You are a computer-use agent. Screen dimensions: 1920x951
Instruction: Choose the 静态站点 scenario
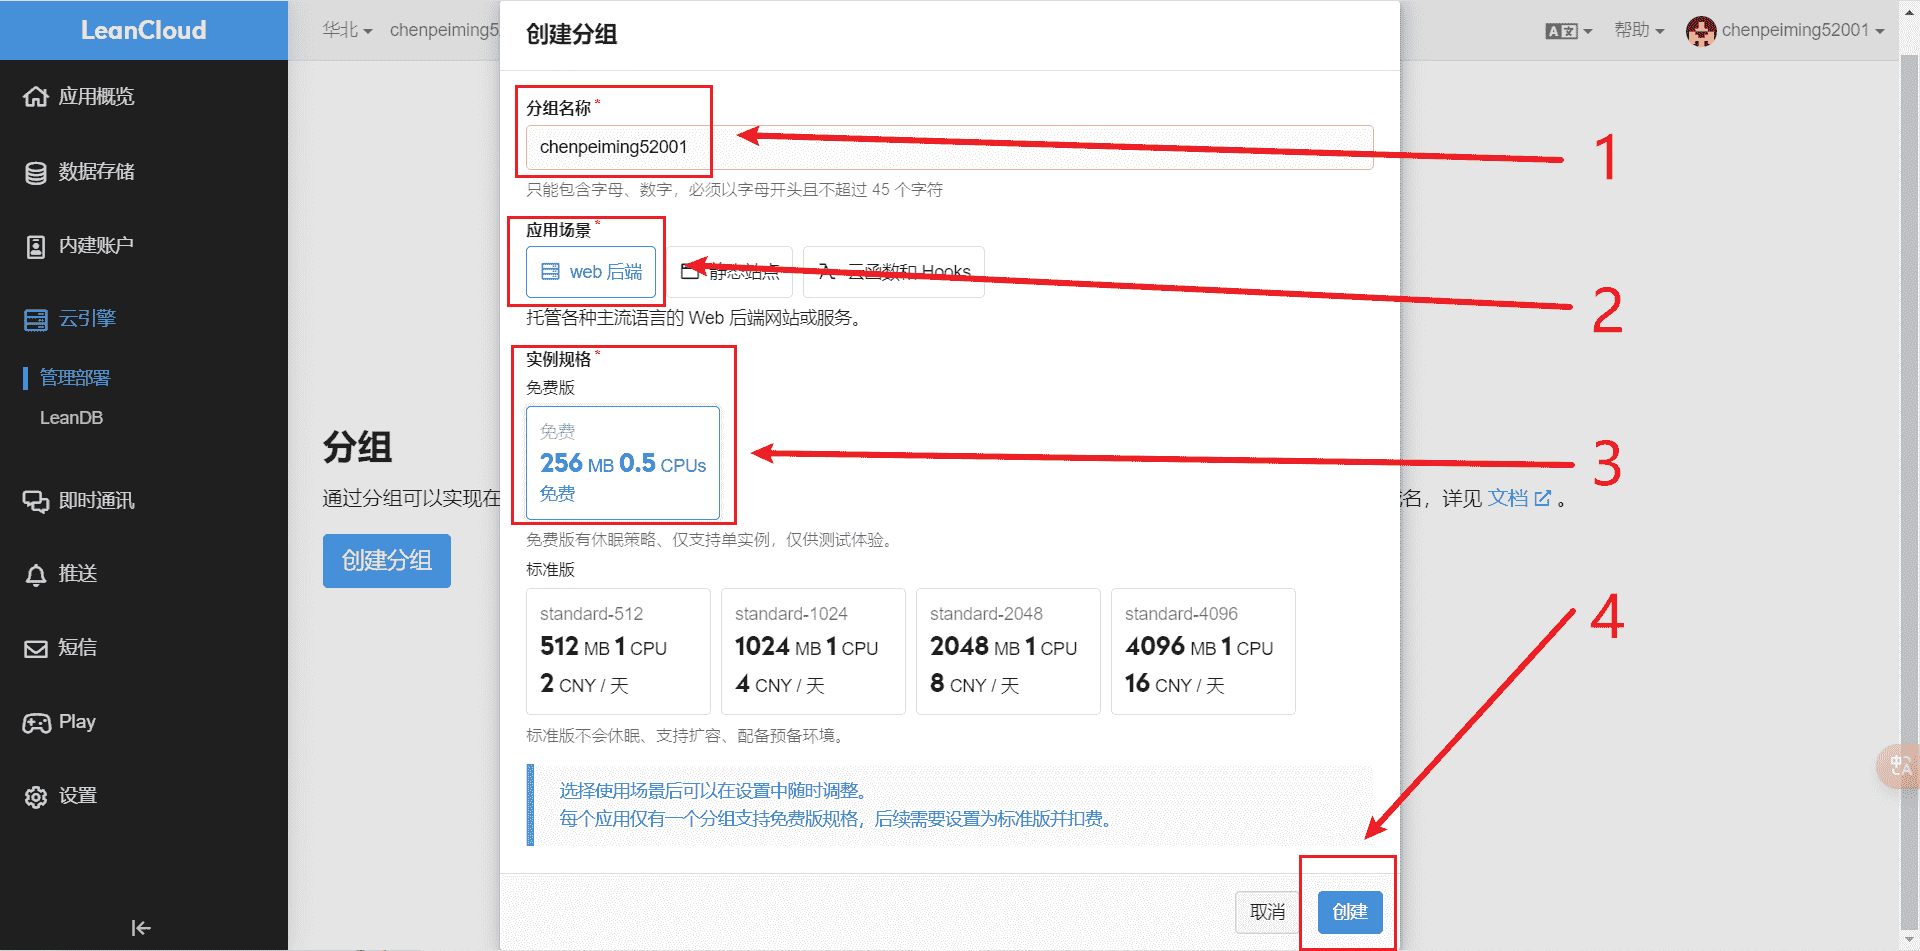(730, 272)
